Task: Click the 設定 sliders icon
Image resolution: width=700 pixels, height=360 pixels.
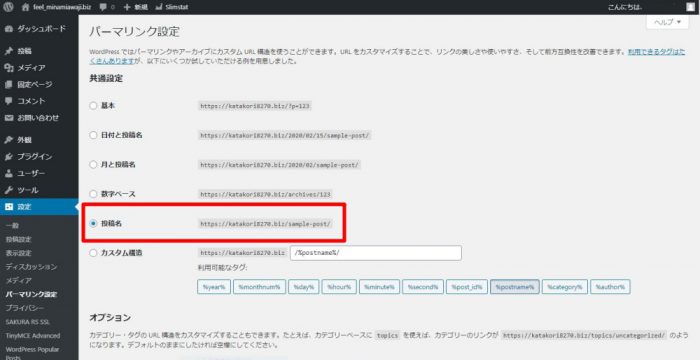Action: coord(8,207)
